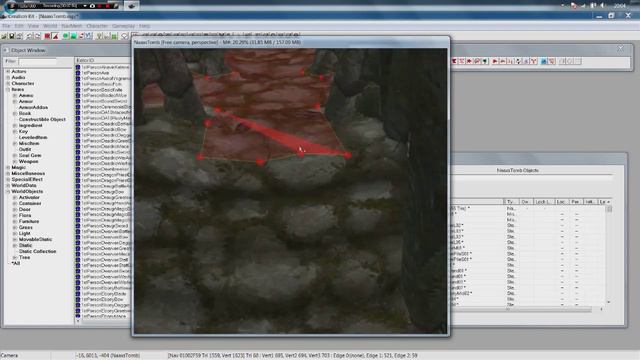Click the NaasTomb render window title bar
Screen dimensions: 640x360
pyautogui.click(x=291, y=42)
